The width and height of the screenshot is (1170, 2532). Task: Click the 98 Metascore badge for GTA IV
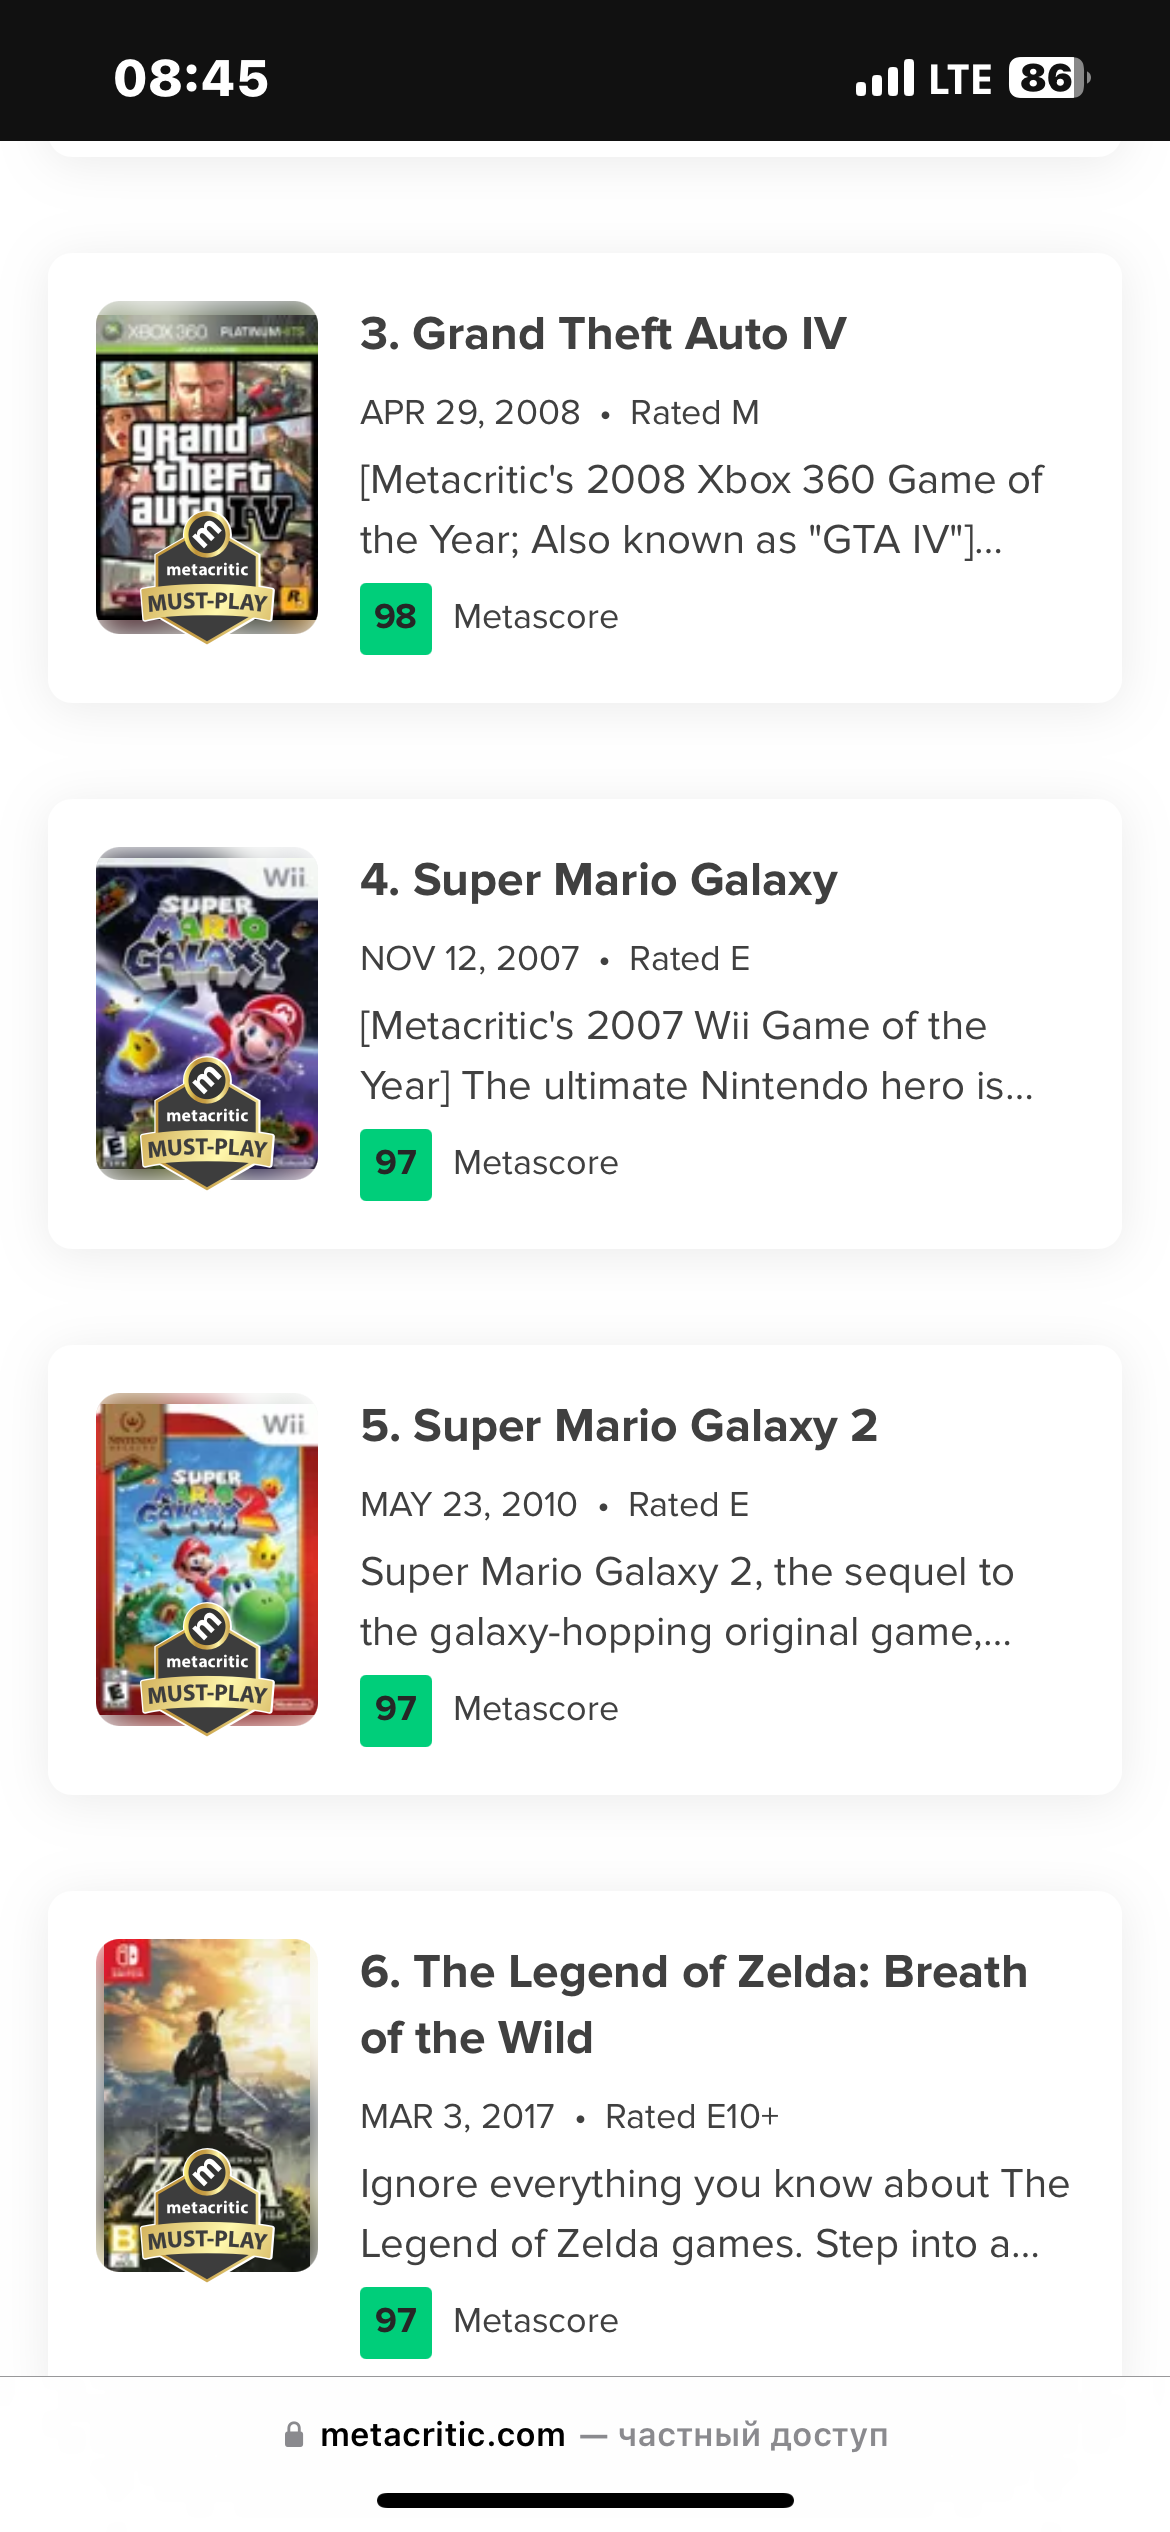(x=396, y=618)
